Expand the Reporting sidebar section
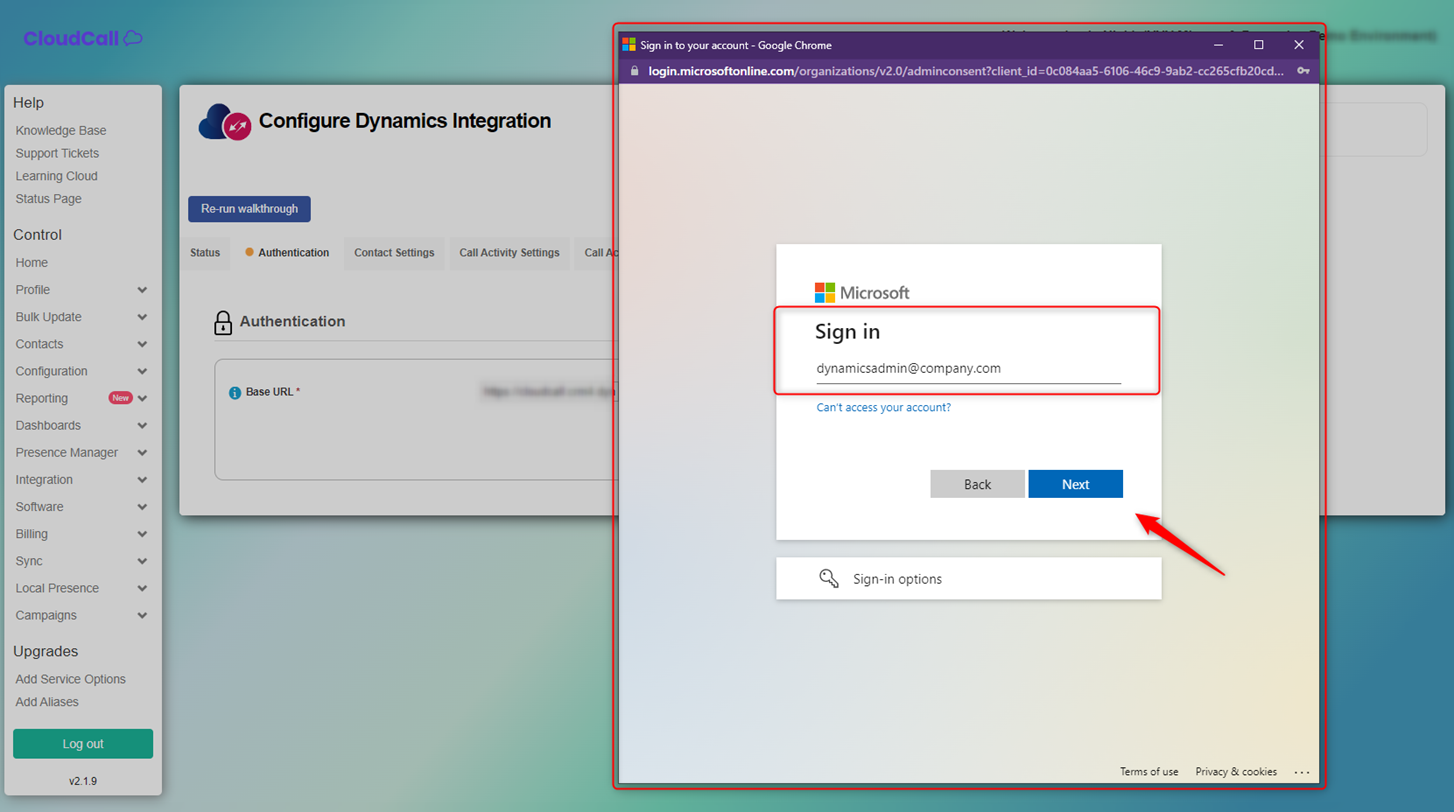This screenshot has width=1454, height=812. pyautogui.click(x=142, y=398)
